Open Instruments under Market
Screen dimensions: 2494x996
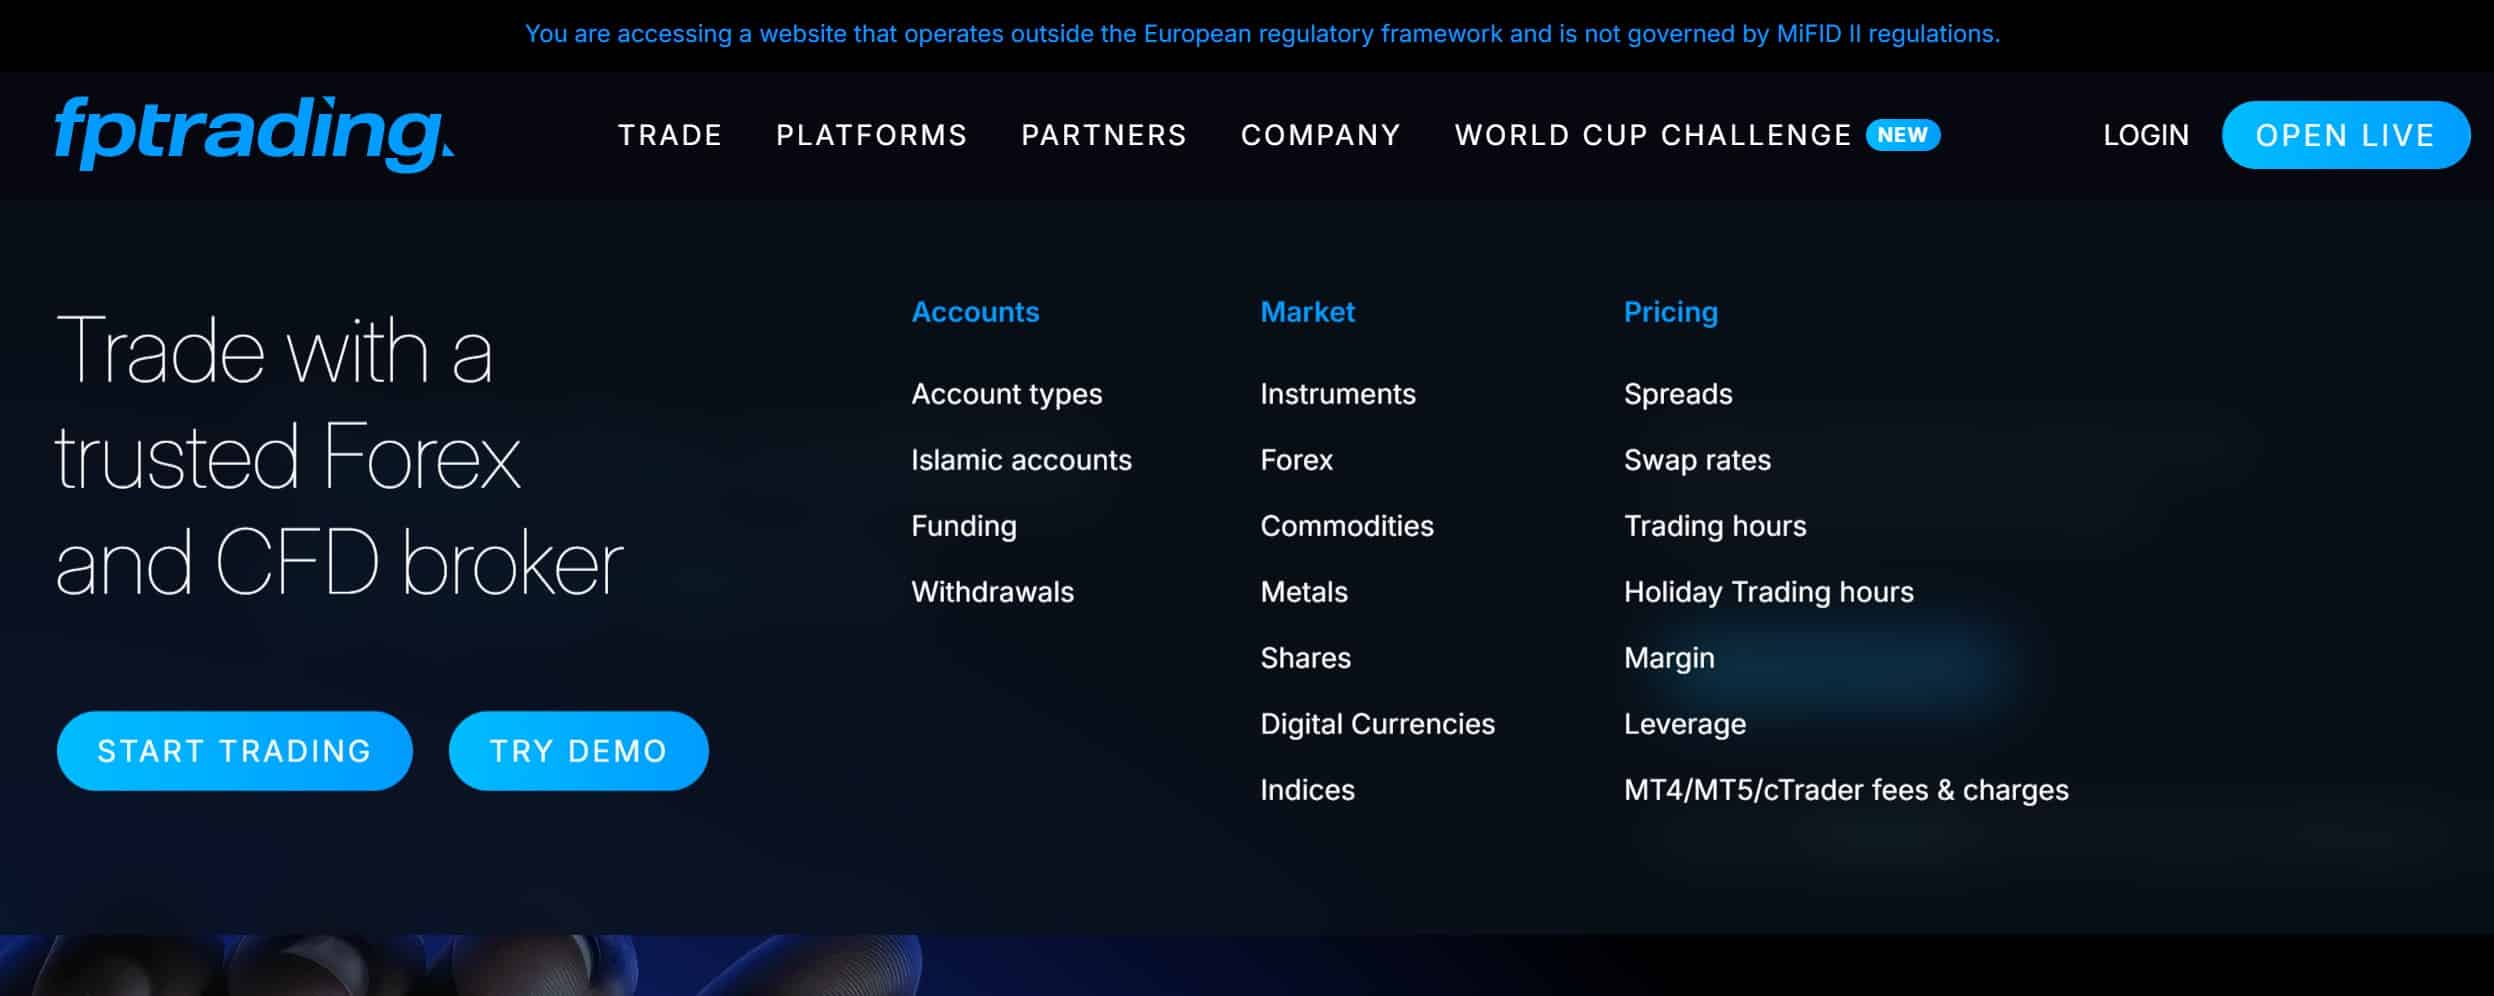(x=1338, y=394)
